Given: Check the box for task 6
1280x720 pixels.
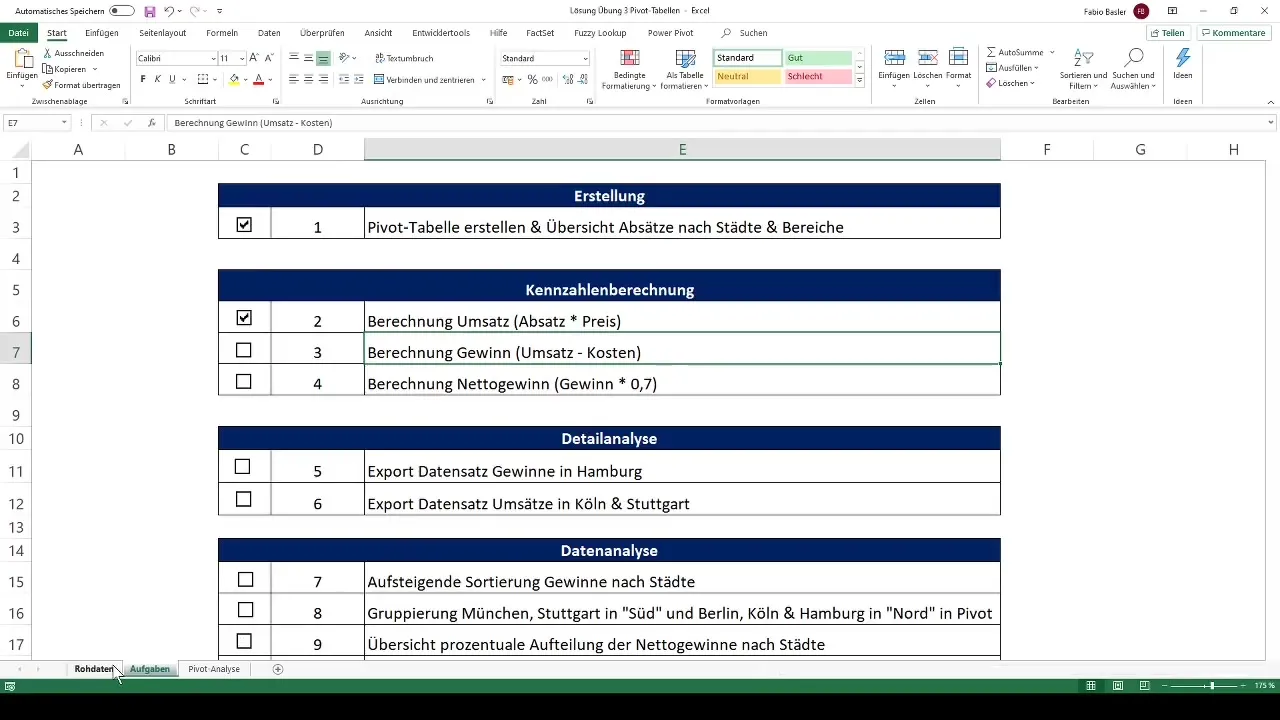Looking at the screenshot, I should coord(242,498).
